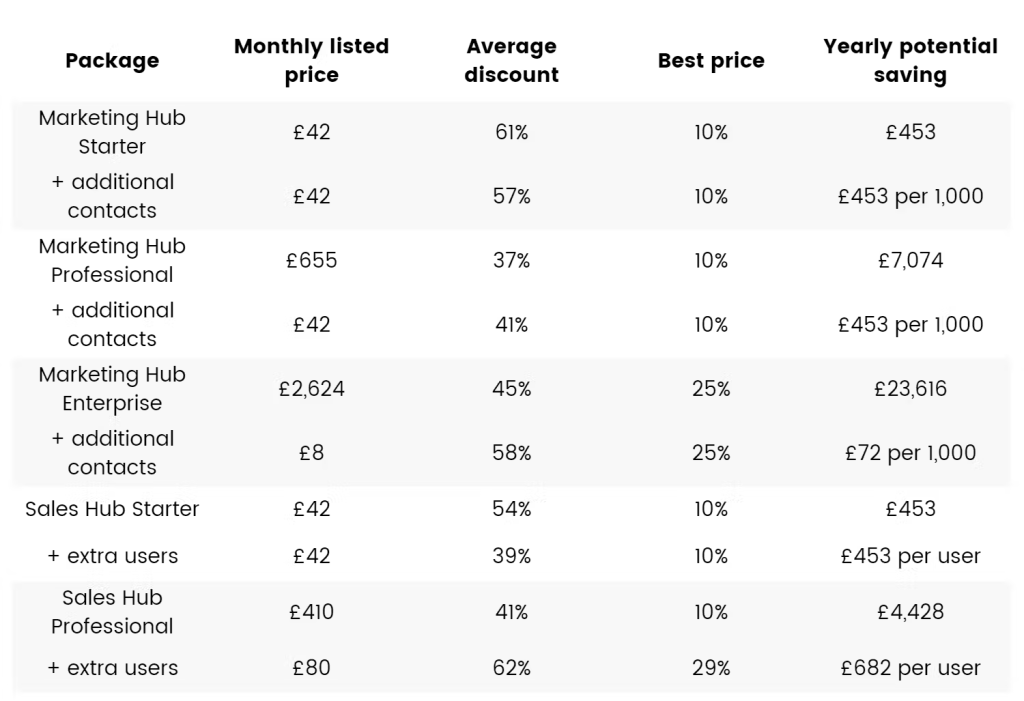Viewport: 1024px width, 701px height.
Task: Click the £2,624 monthly price cell
Action: pos(311,388)
